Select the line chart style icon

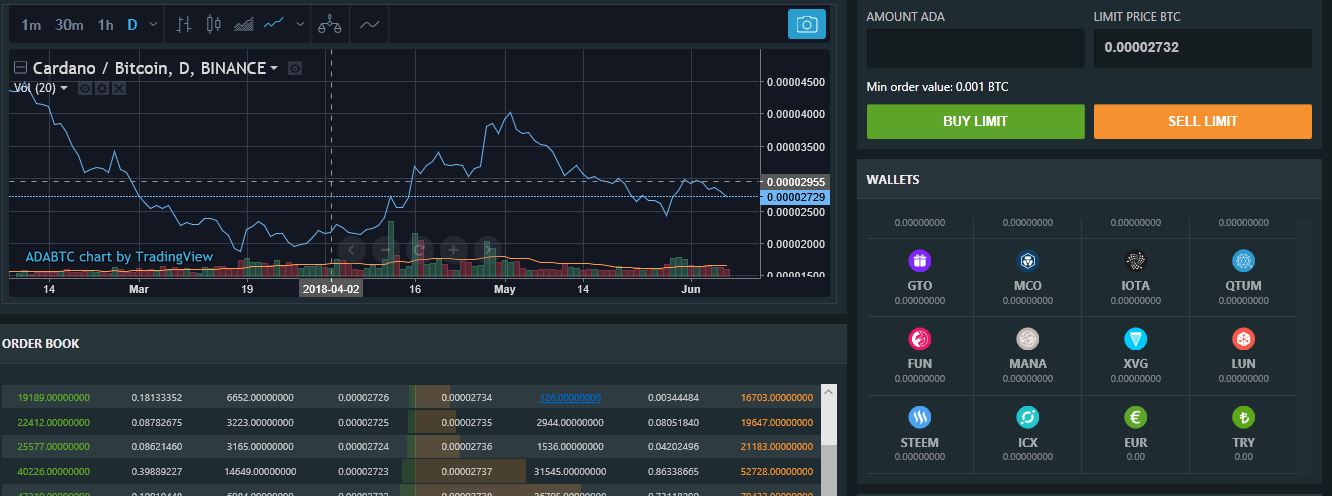click(275, 24)
